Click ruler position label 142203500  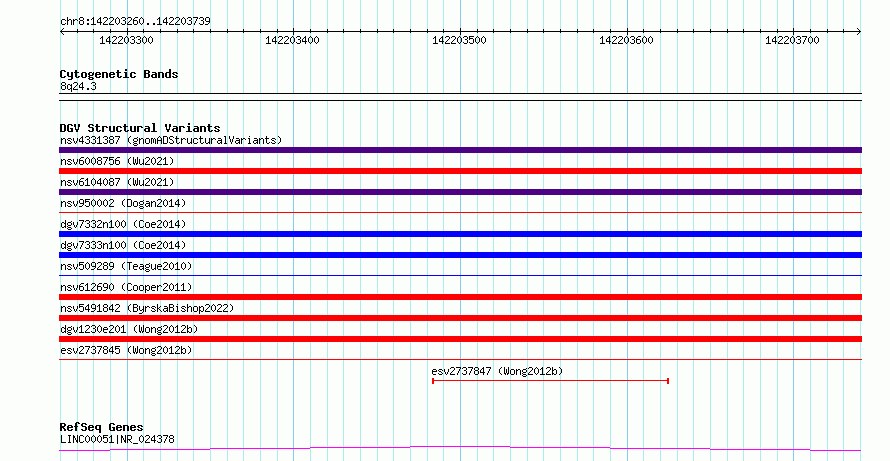(459, 40)
